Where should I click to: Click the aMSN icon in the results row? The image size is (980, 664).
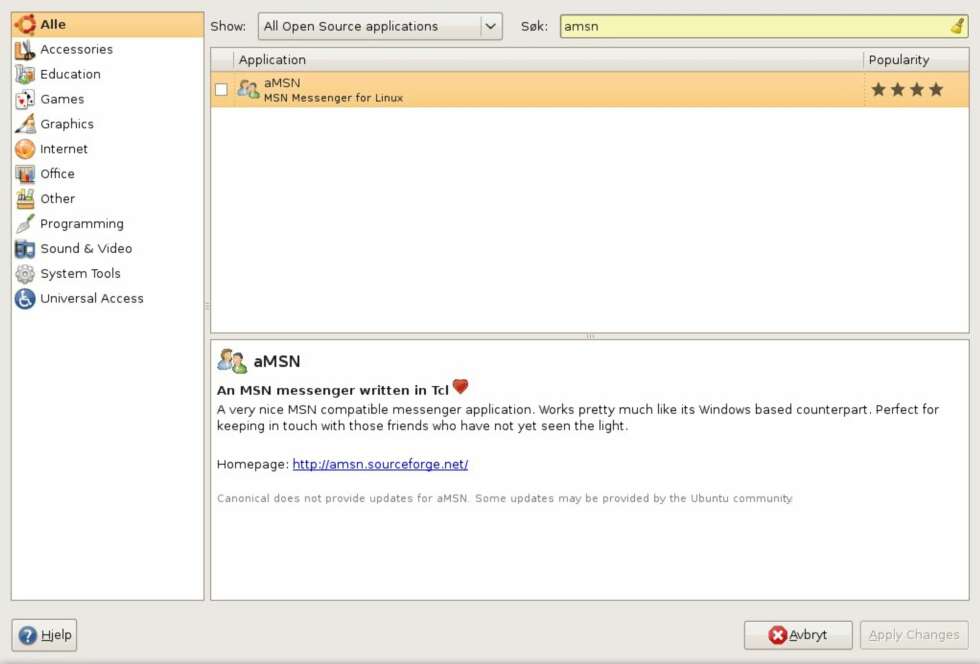248,89
